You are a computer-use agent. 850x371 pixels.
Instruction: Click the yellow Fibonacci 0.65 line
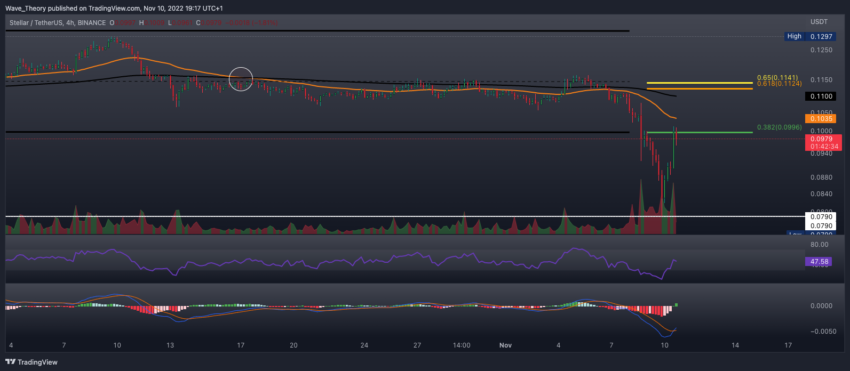point(699,84)
